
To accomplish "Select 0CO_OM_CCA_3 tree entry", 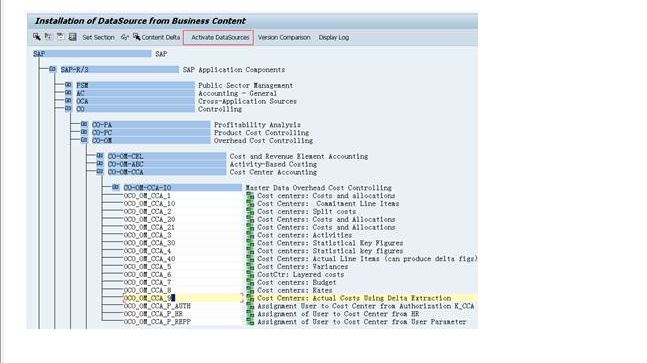I will (147, 235).
